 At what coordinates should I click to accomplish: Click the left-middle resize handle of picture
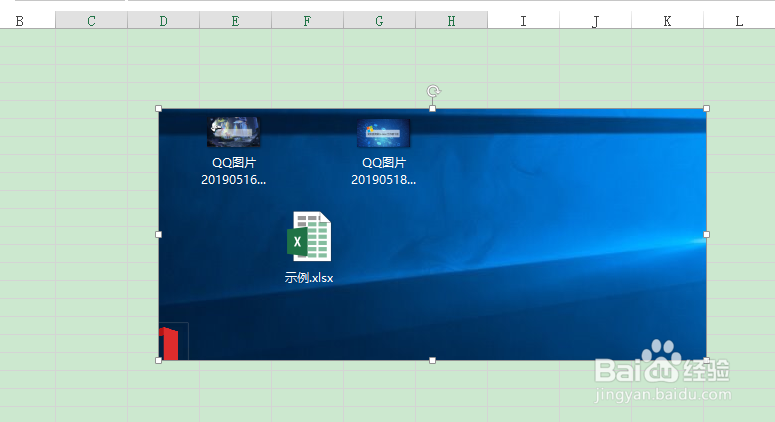coord(159,234)
